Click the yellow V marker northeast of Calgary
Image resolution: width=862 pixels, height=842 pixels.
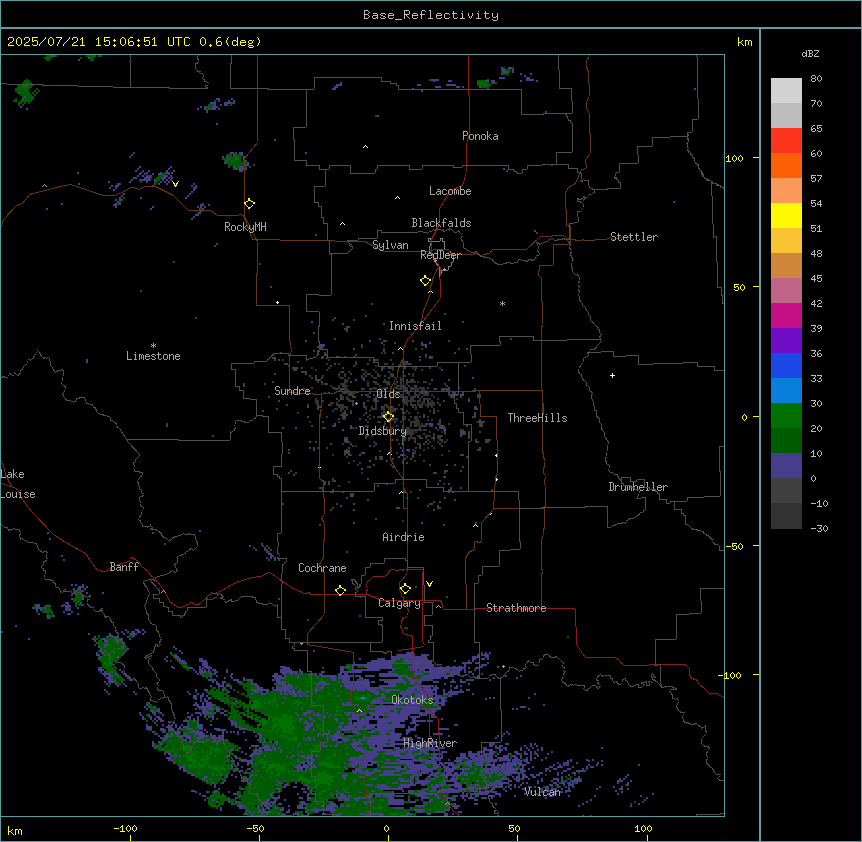coord(429,584)
